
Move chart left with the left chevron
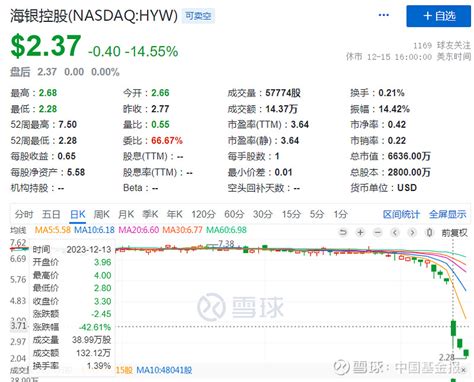[395, 232]
